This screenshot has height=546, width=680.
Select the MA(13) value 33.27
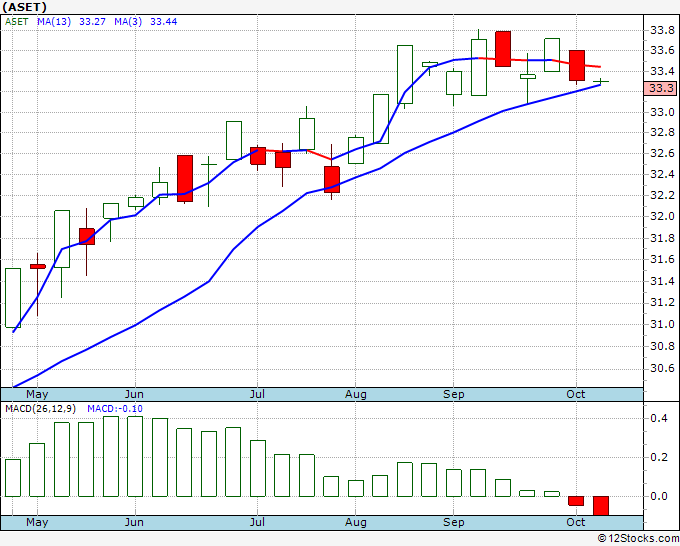coord(92,22)
